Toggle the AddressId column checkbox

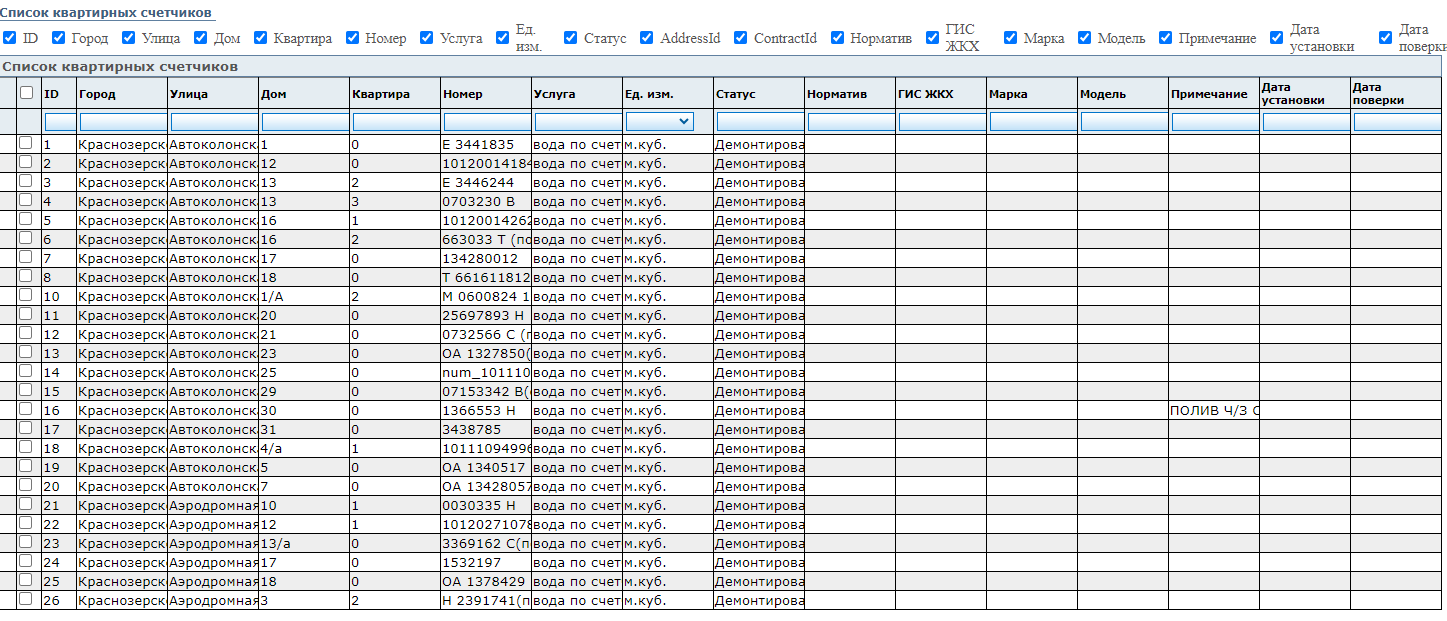click(x=646, y=38)
